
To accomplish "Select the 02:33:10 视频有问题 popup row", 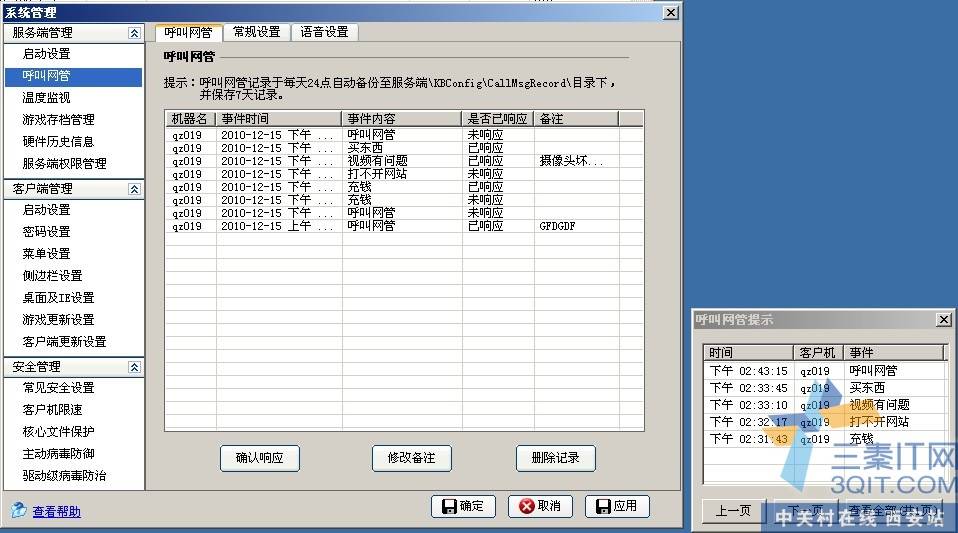I will click(824, 405).
